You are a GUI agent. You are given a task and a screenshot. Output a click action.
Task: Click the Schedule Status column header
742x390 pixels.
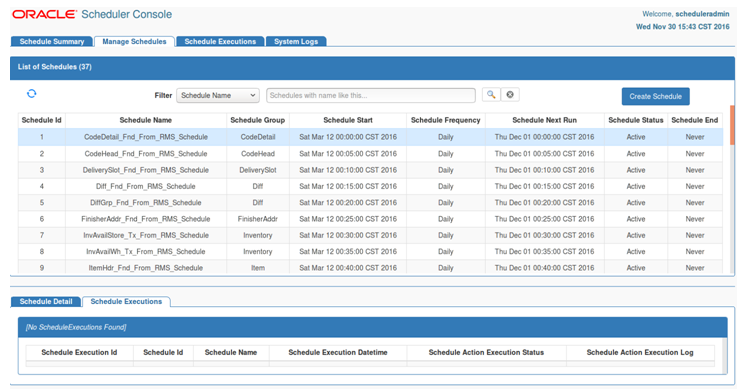[636, 120]
